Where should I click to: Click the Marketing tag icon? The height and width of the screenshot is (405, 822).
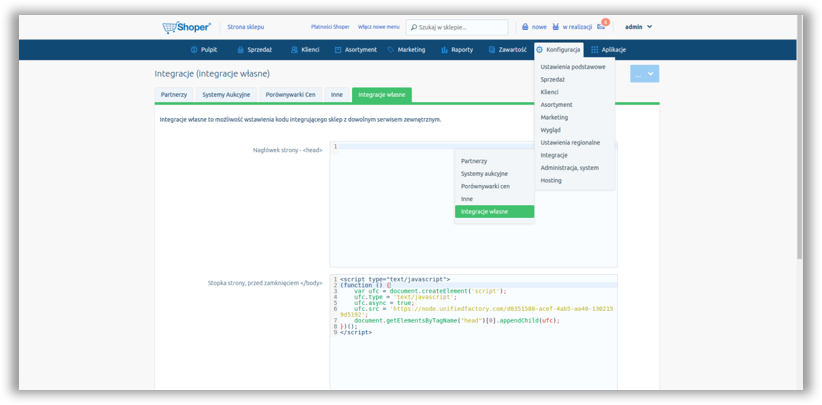click(x=391, y=50)
